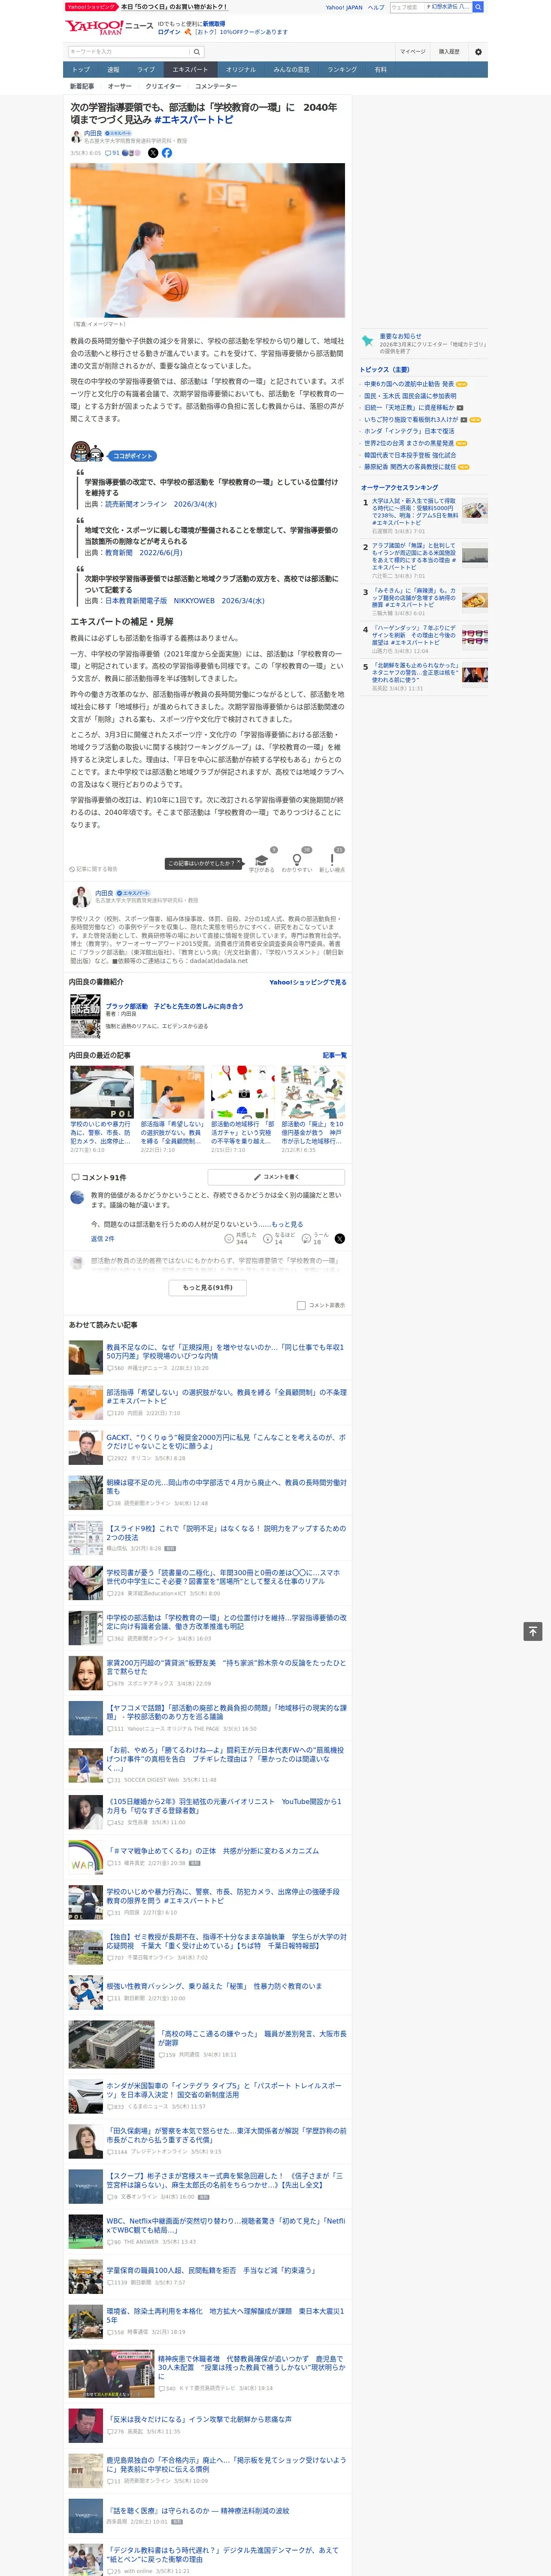
Task: Click the マイページ button
Action: coord(413,52)
